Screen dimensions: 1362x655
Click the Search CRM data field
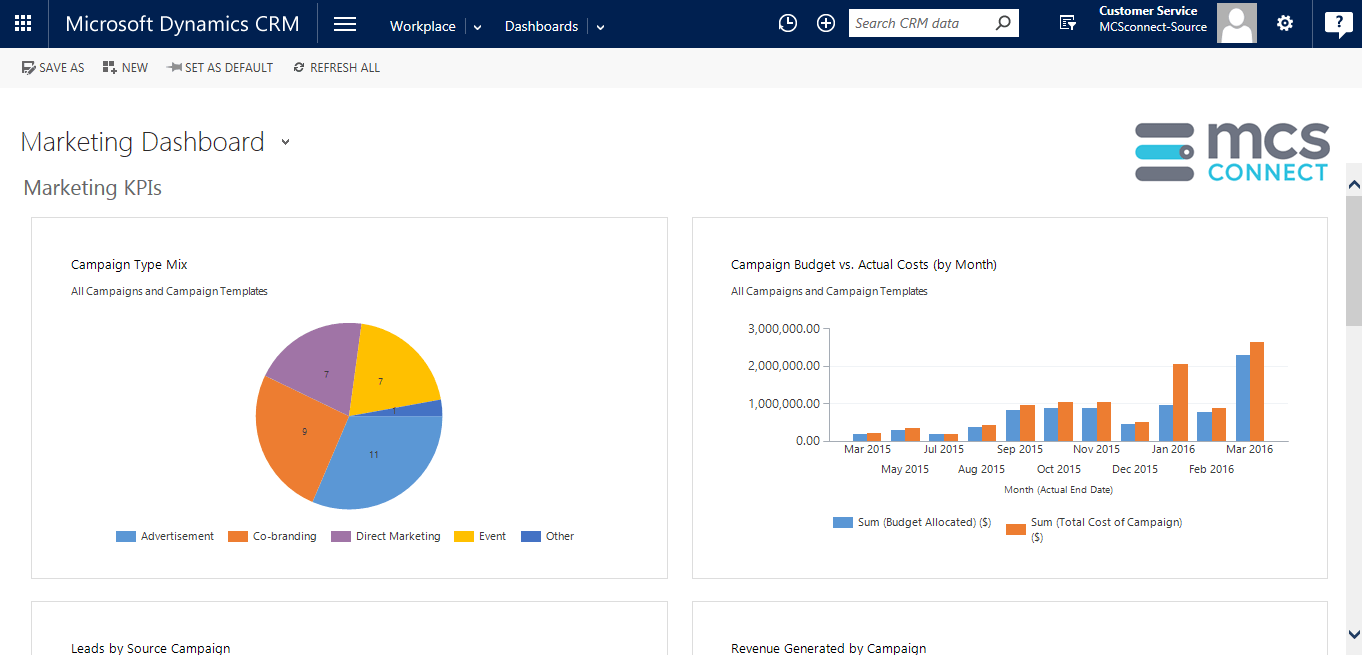918,24
